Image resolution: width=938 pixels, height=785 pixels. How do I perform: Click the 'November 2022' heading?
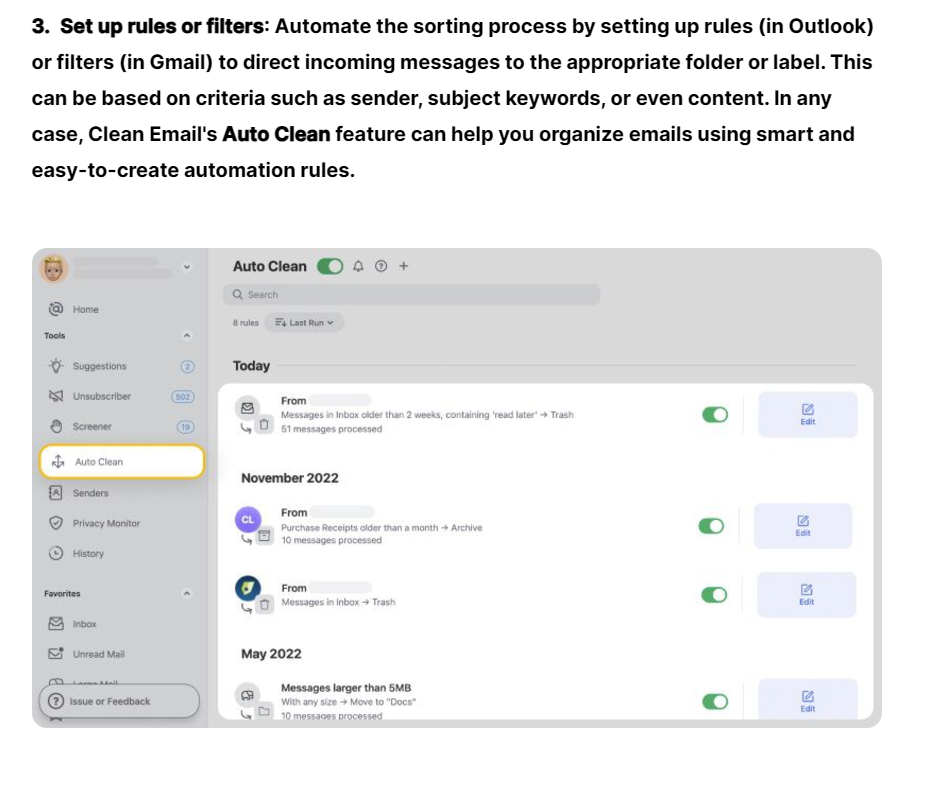point(290,478)
